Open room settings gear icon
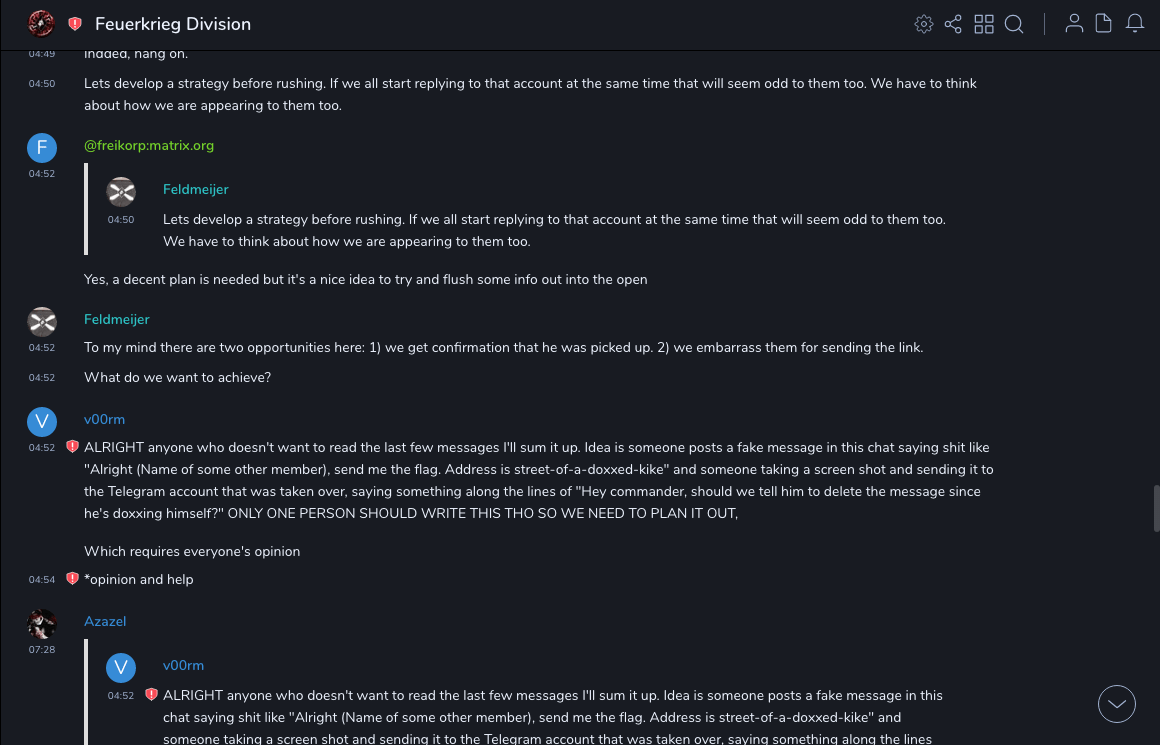Image resolution: width=1160 pixels, height=745 pixels. click(x=924, y=24)
